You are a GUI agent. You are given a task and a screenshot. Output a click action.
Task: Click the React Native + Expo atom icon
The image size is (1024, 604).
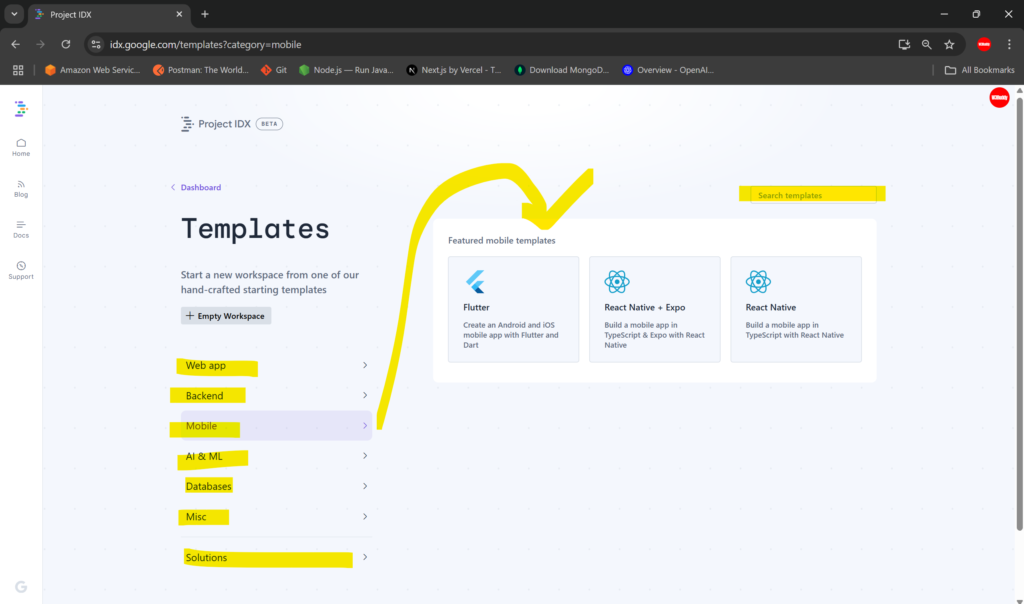(616, 281)
